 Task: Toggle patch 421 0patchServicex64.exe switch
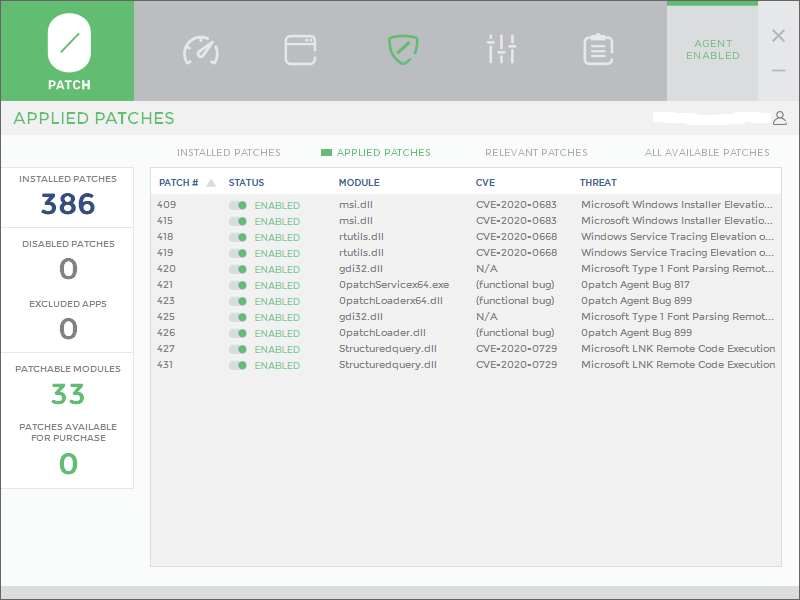tap(238, 285)
